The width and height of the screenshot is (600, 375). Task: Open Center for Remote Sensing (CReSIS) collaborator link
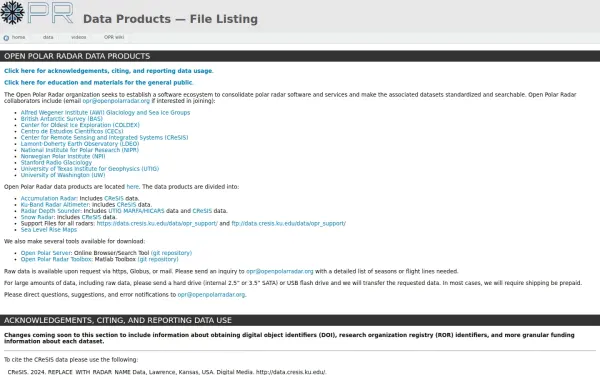pyautogui.click(x=104, y=137)
